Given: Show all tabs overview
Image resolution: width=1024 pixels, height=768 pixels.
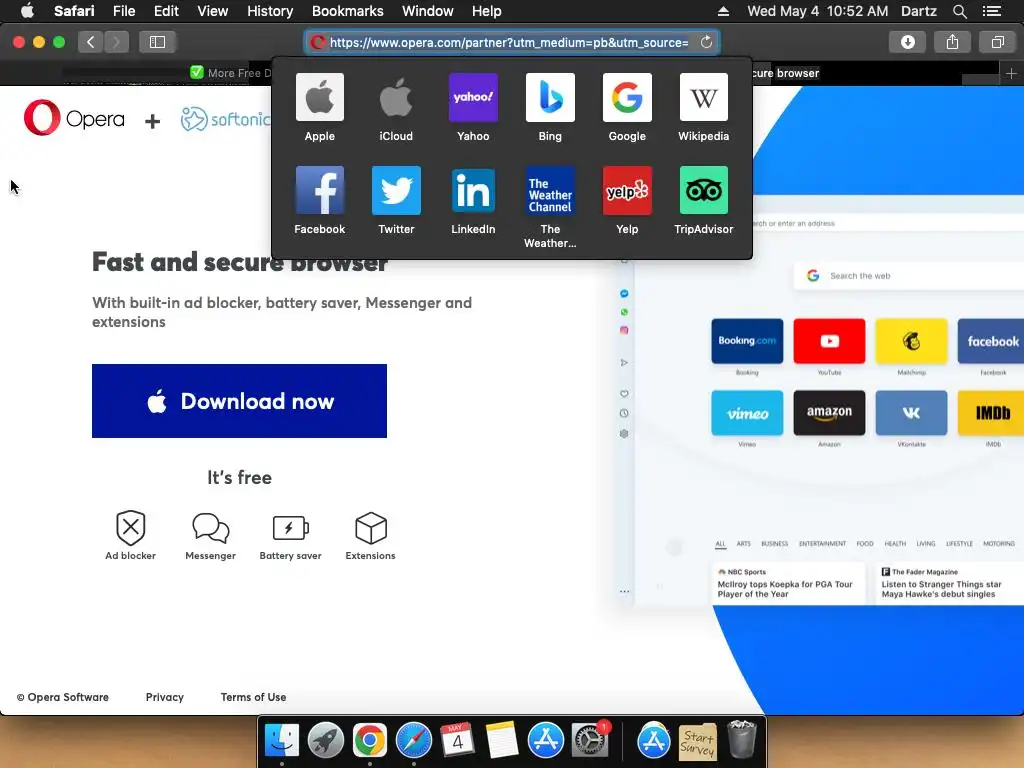Looking at the screenshot, I should (x=997, y=42).
